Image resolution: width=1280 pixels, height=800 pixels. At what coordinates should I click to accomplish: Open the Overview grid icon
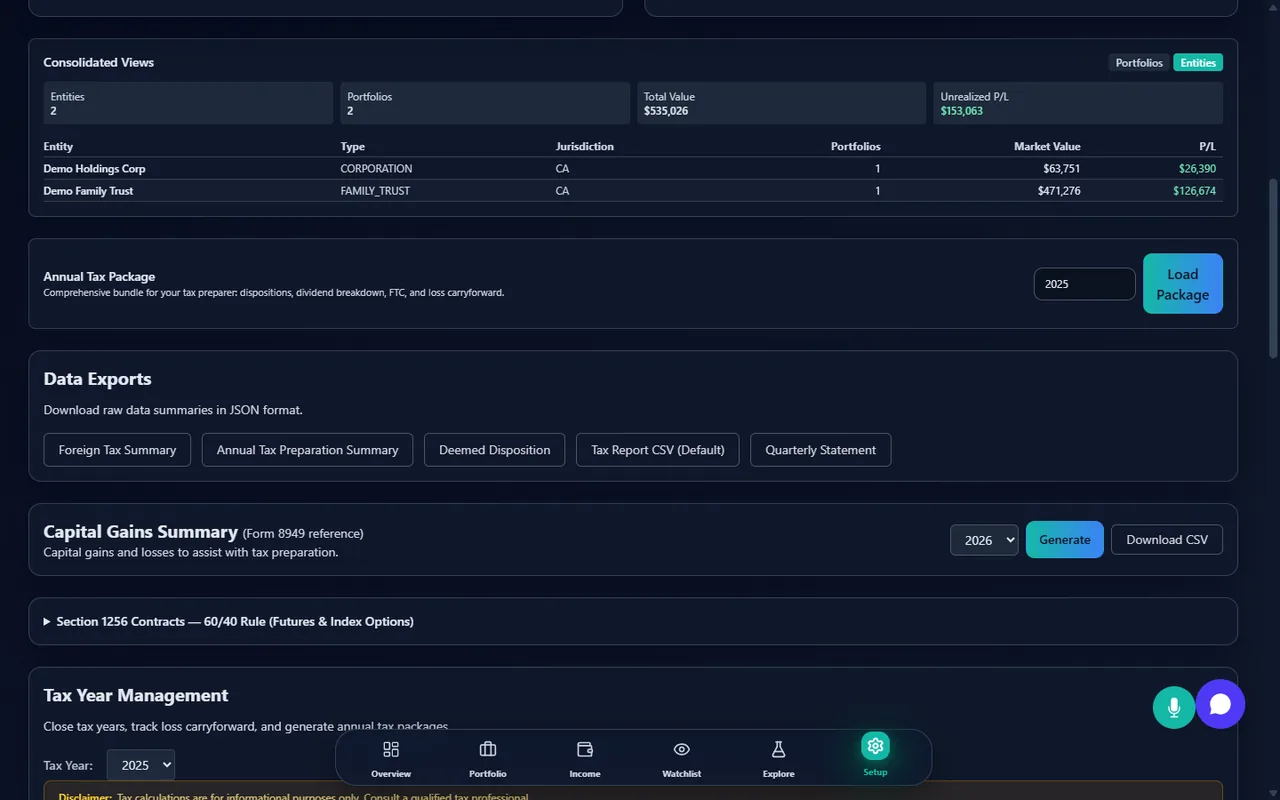click(x=391, y=749)
